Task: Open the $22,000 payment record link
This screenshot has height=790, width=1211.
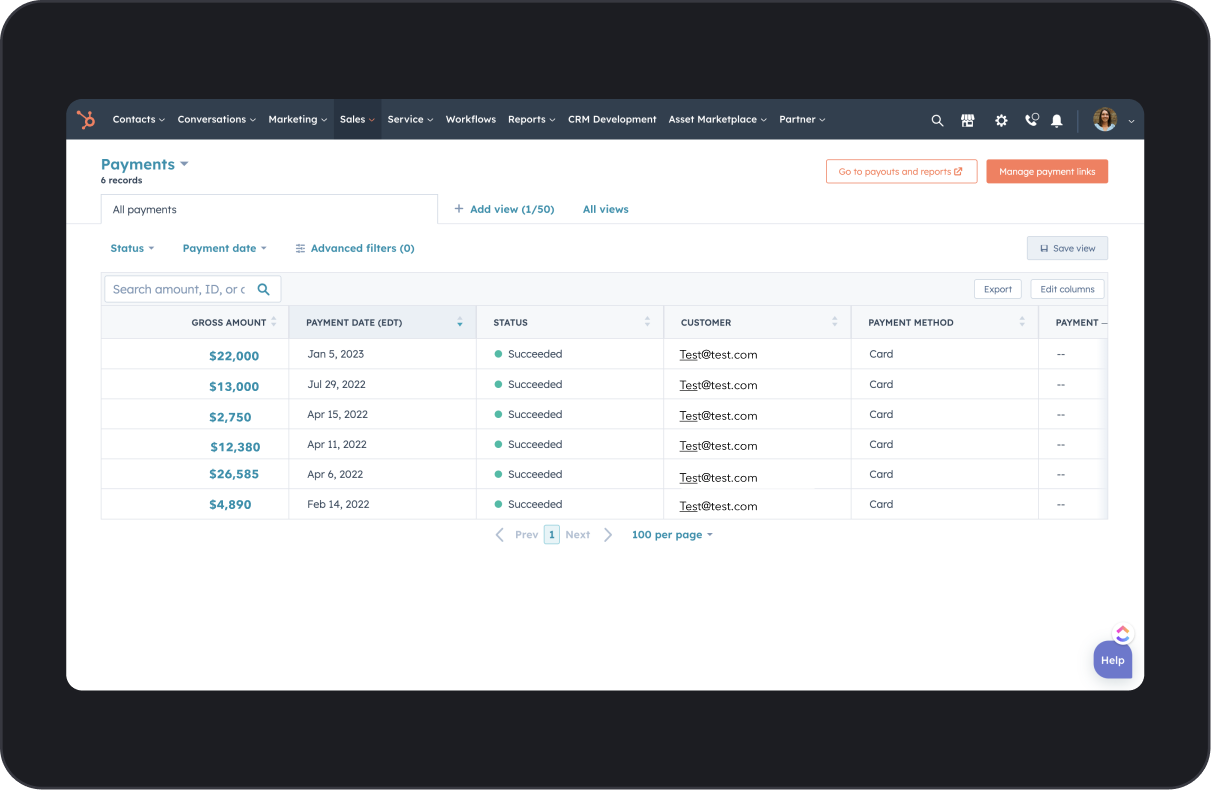Action: 234,355
